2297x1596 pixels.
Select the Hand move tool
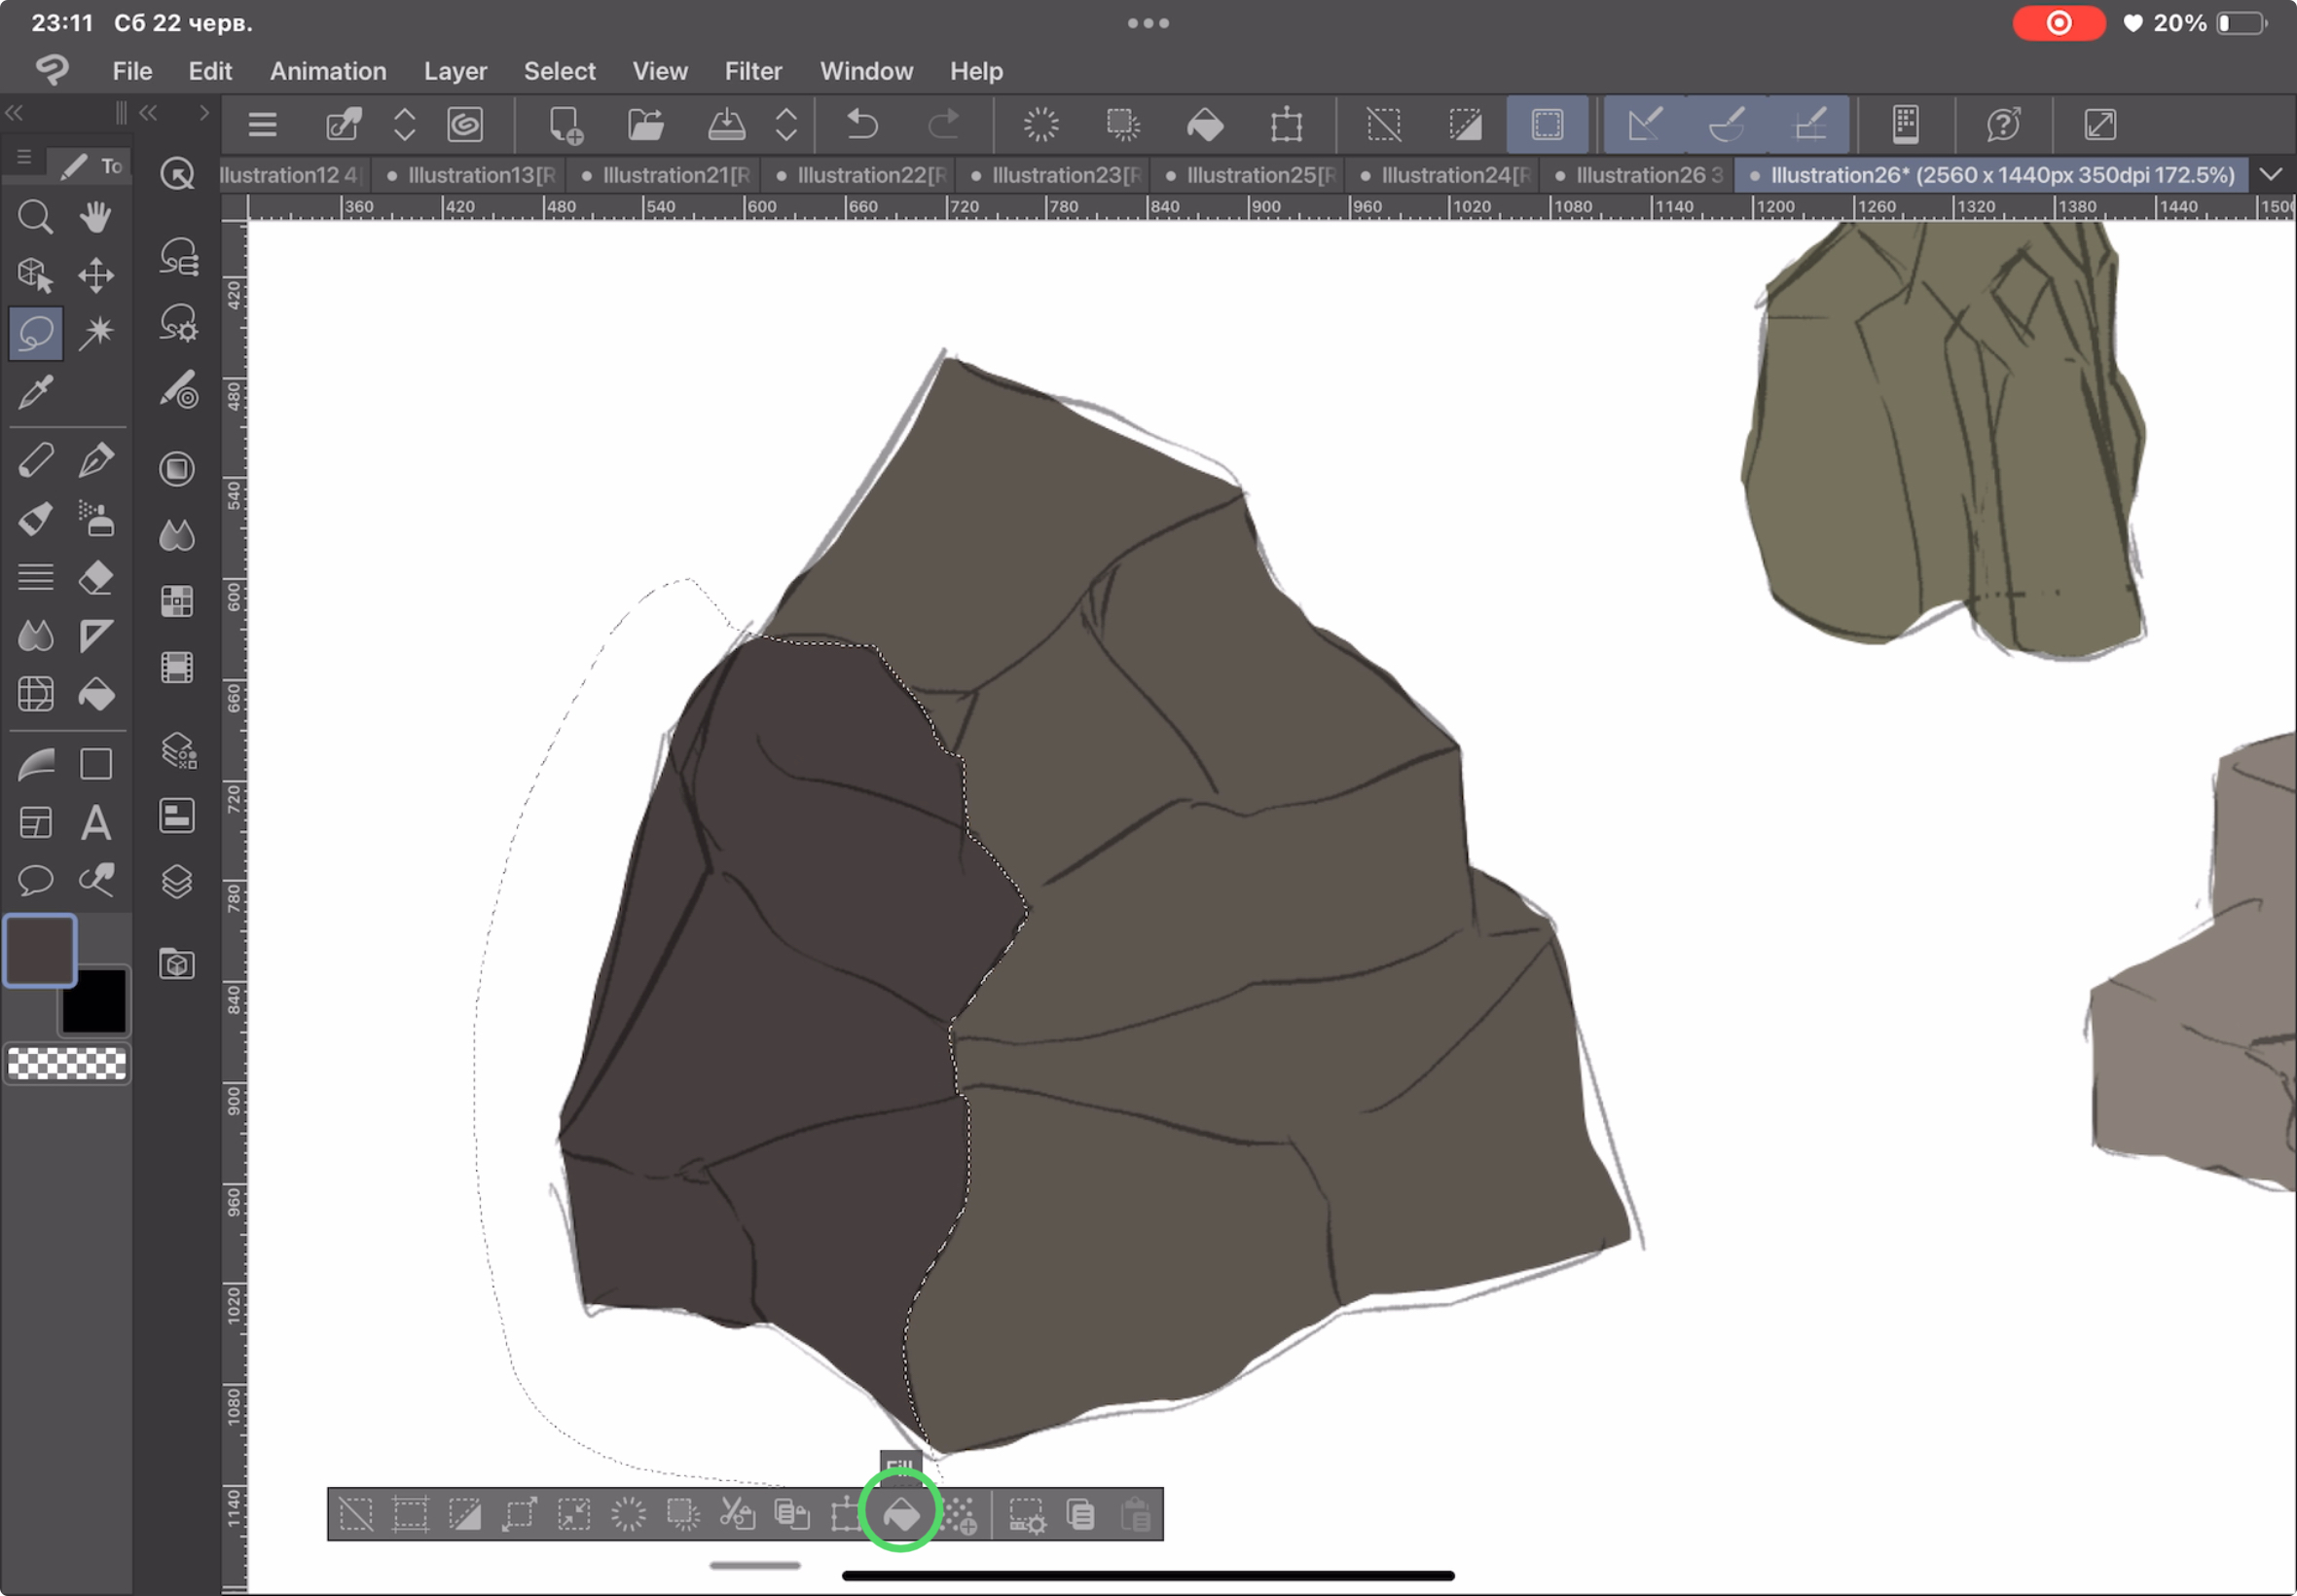coord(96,216)
